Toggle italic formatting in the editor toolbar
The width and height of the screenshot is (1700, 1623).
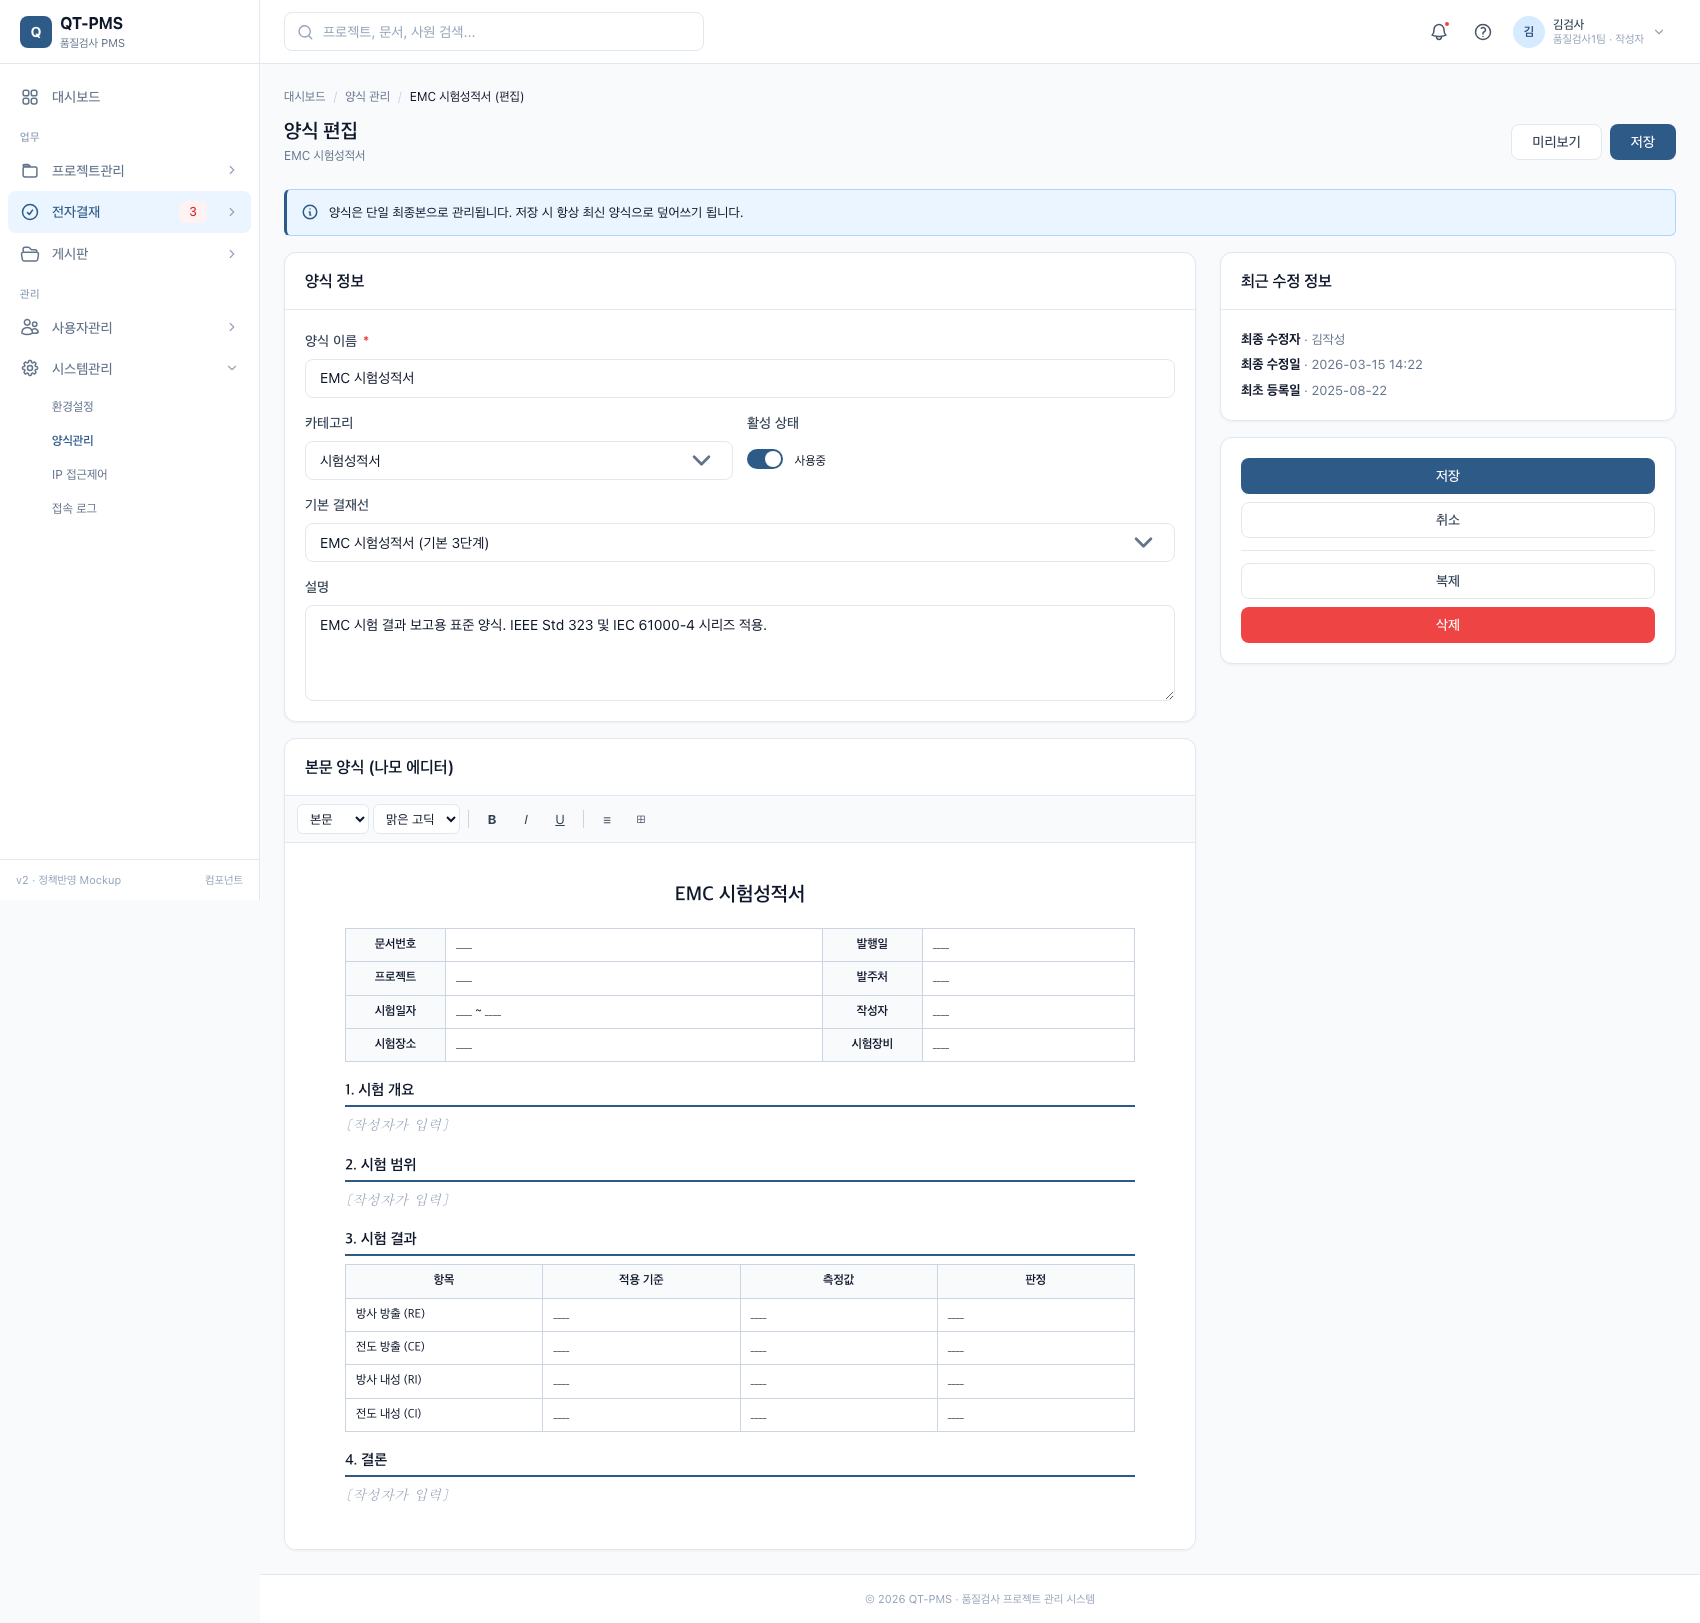pyautogui.click(x=526, y=819)
